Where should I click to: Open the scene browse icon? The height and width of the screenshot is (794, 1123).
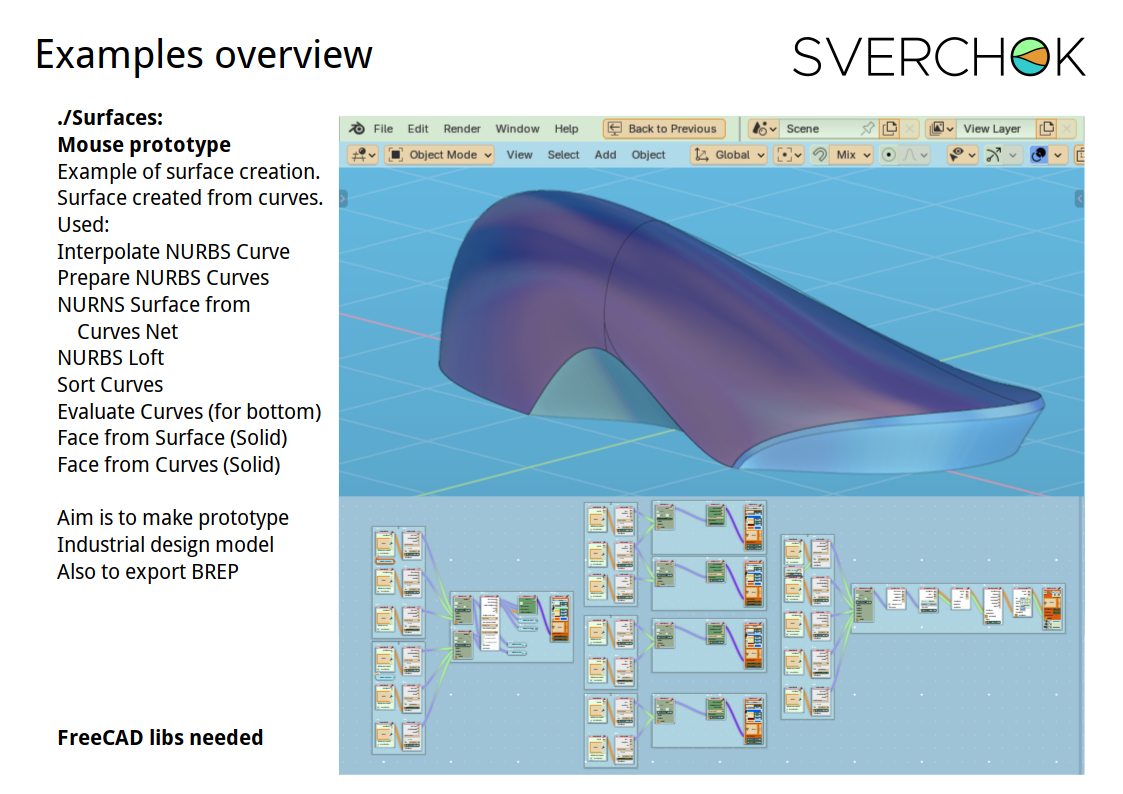coord(764,129)
